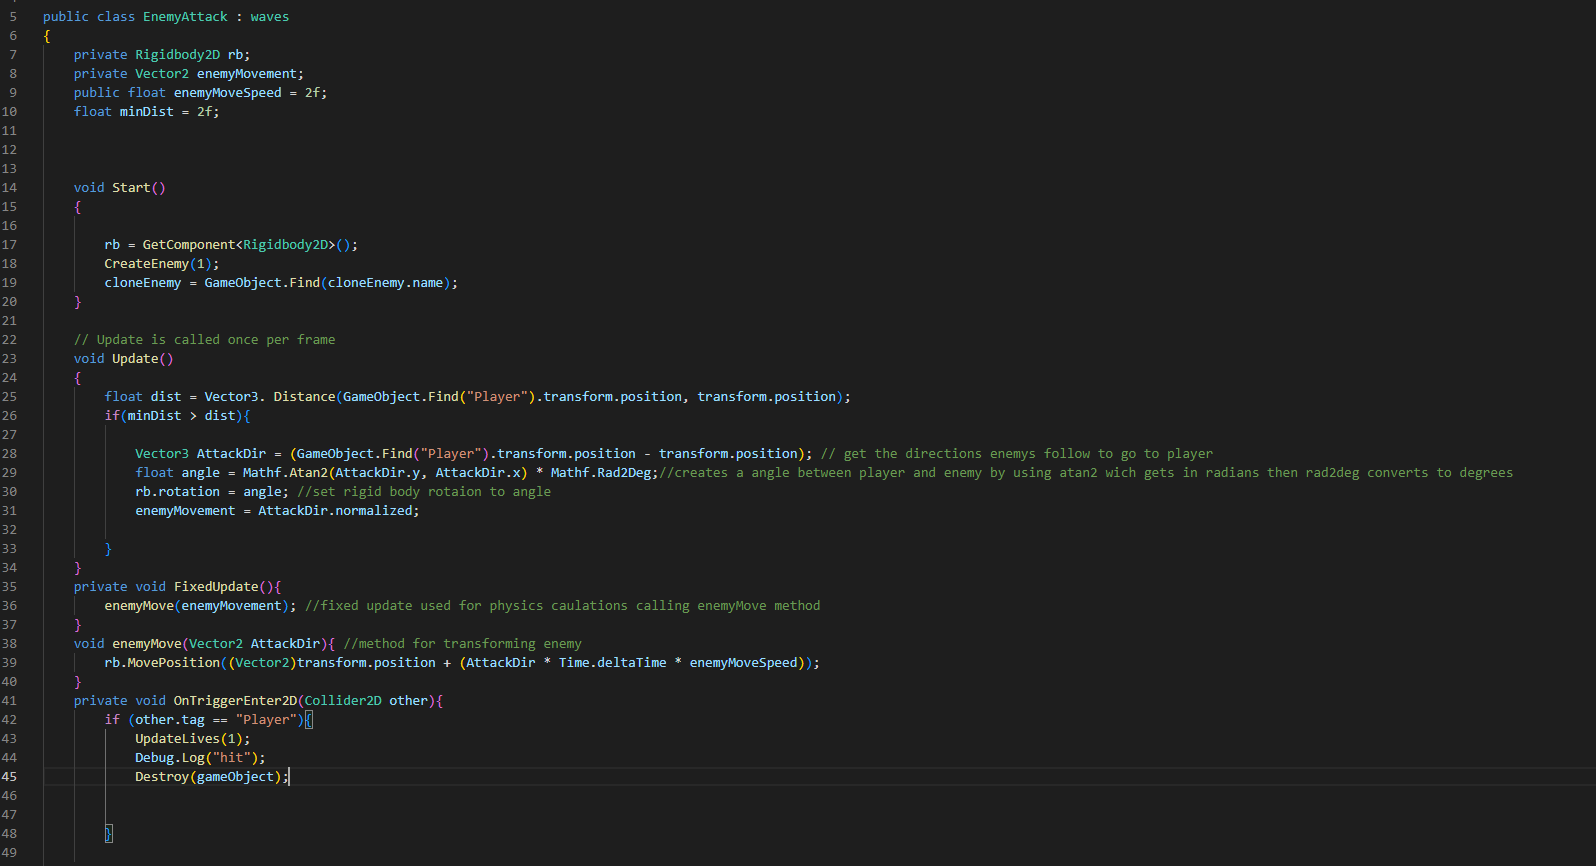The height and width of the screenshot is (866, 1596).
Task: Select the base class name waves
Action: pos(270,17)
